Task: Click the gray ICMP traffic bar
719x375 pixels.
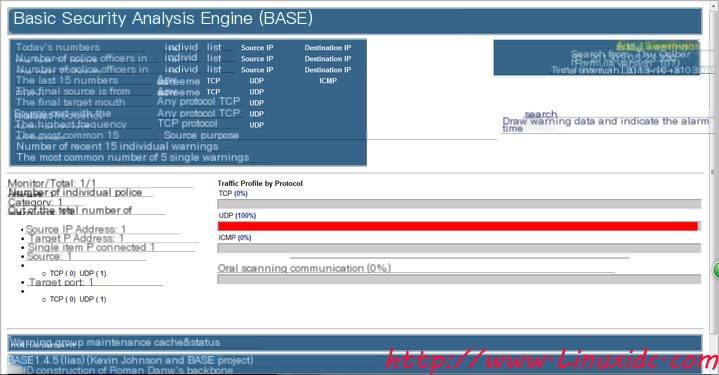Action: pos(459,248)
